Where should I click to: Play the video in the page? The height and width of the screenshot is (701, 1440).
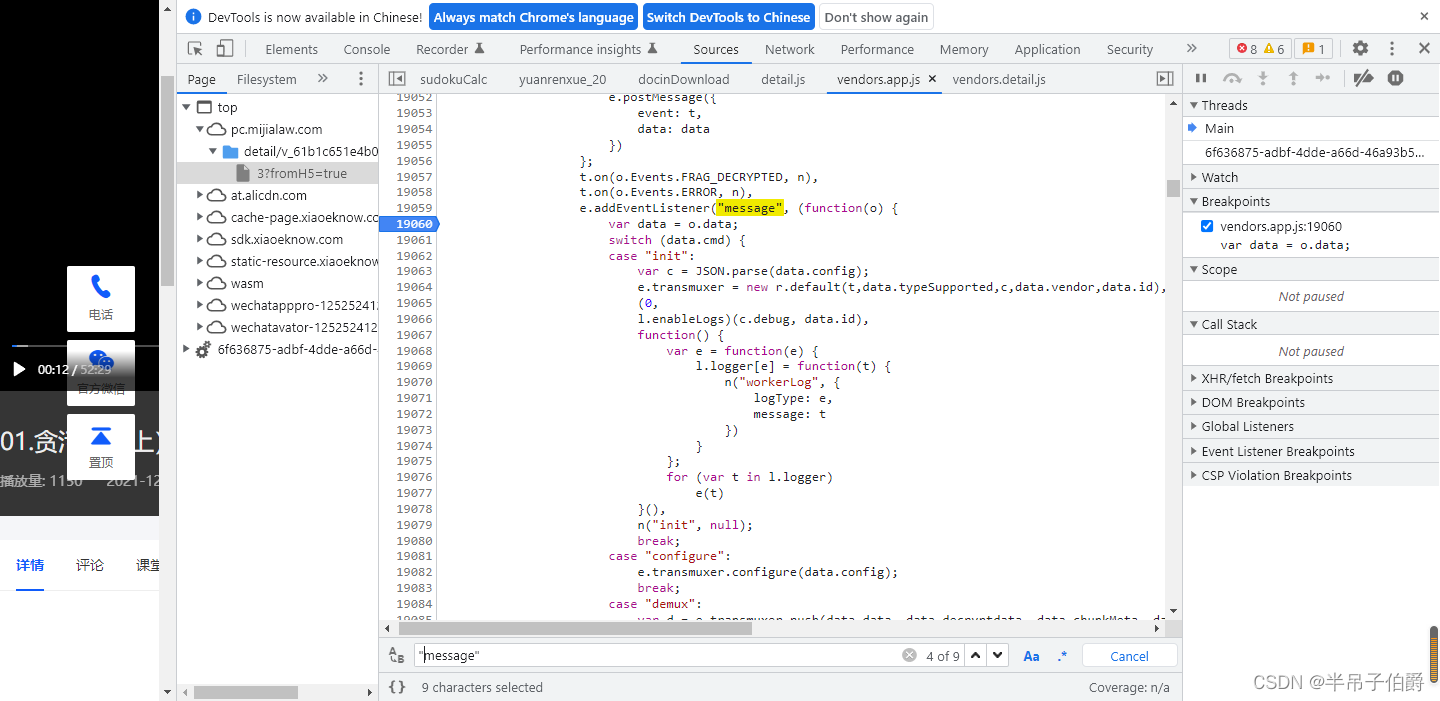(19, 369)
